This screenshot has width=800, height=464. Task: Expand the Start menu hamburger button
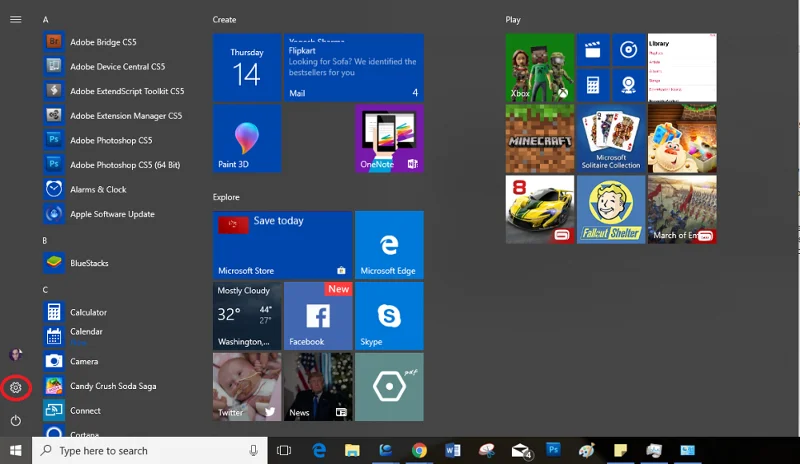pyautogui.click(x=16, y=19)
